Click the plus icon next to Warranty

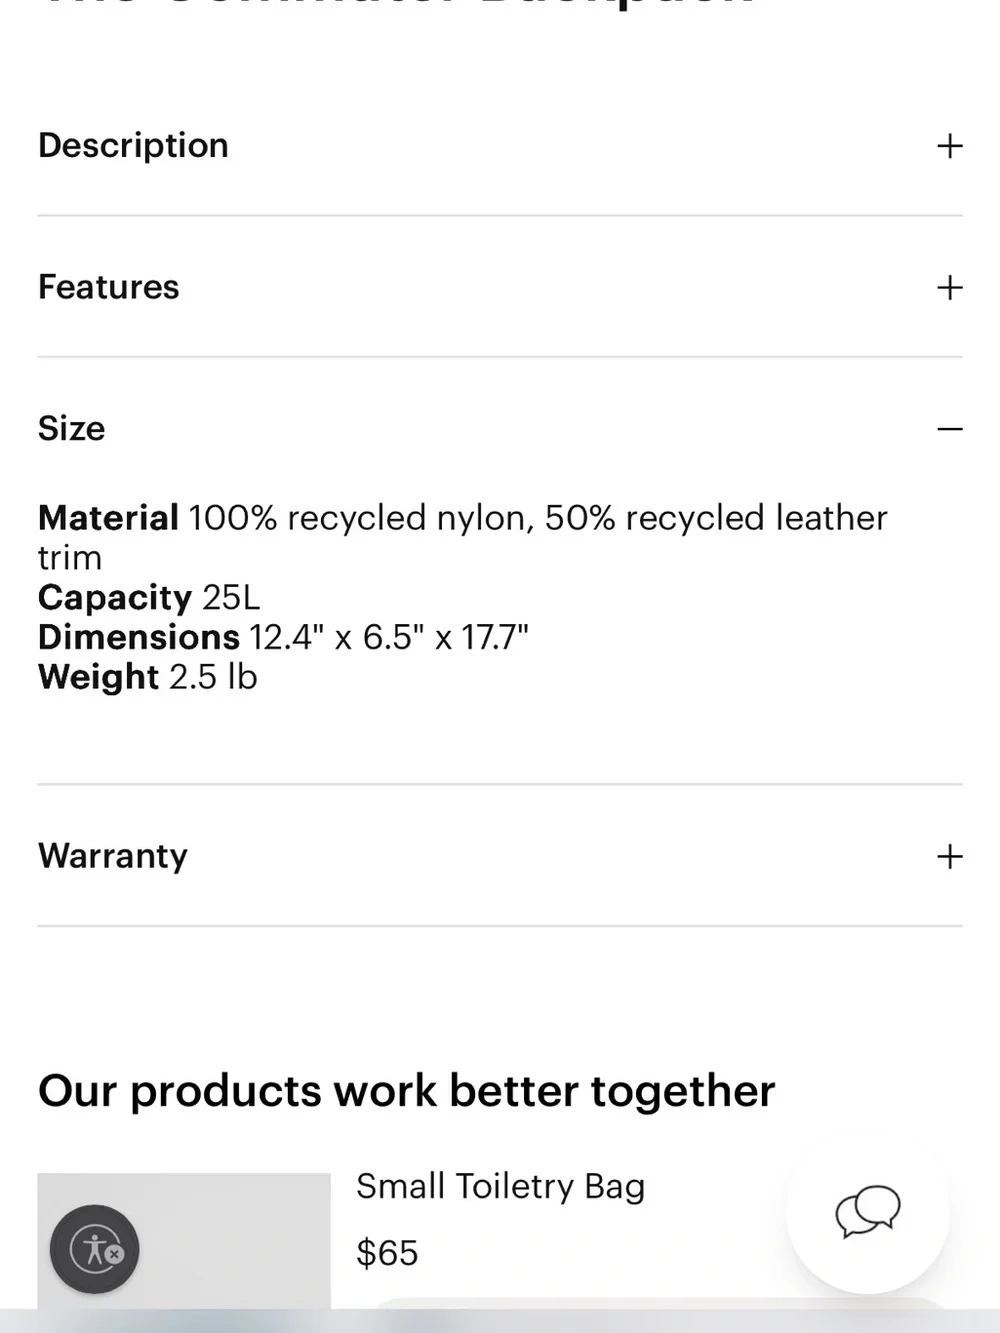pos(949,856)
